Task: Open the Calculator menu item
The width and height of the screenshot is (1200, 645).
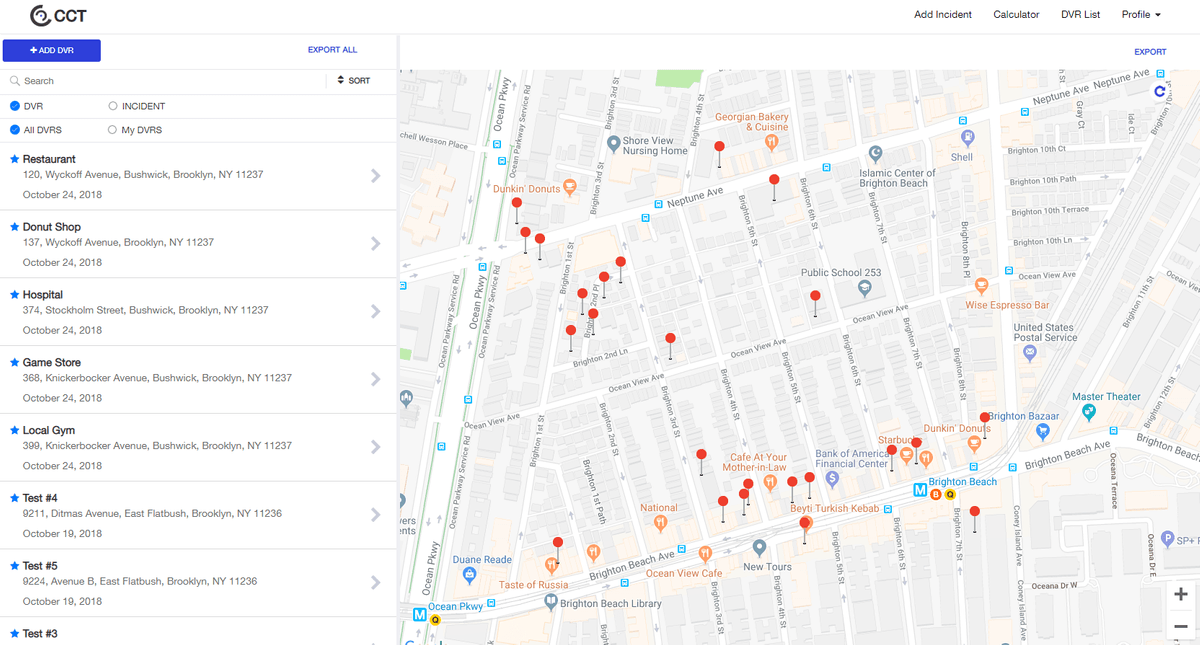Action: (1016, 15)
